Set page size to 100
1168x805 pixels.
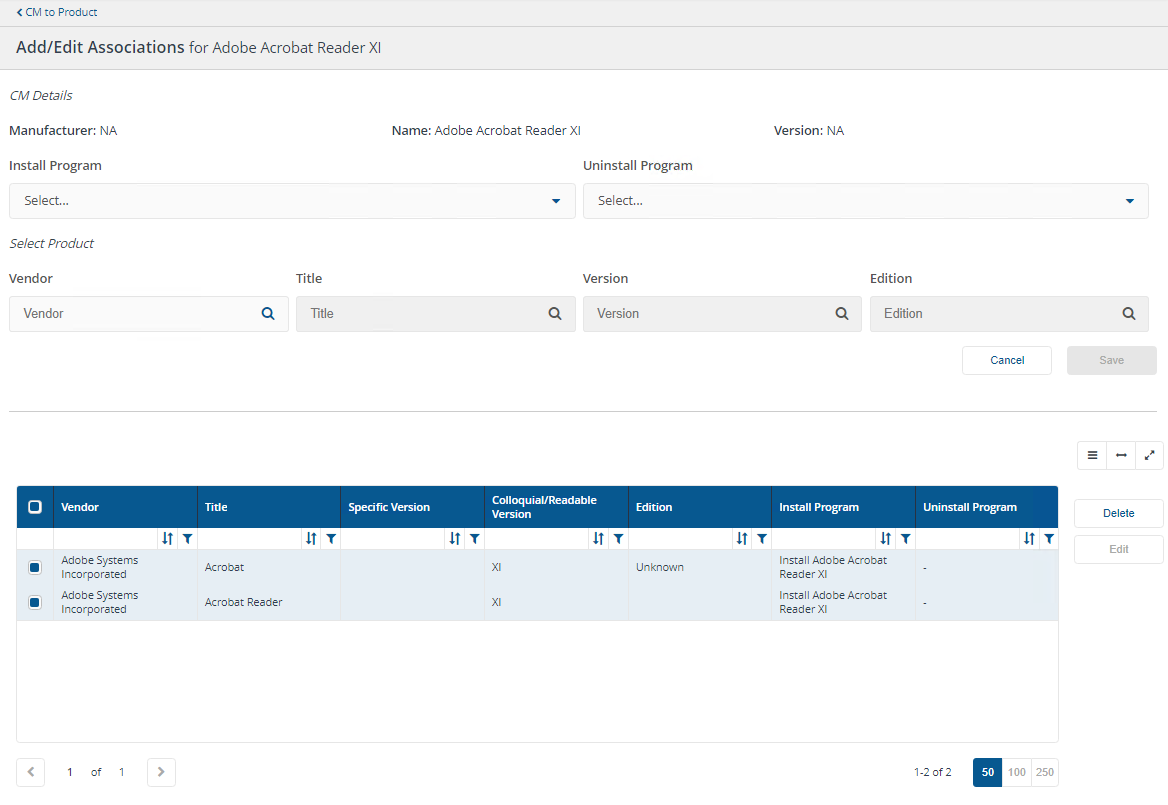coord(1016,772)
